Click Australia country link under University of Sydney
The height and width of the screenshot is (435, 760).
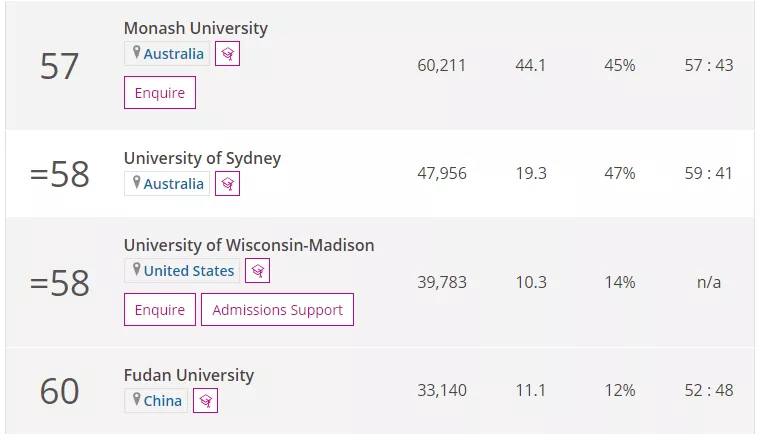coord(173,184)
